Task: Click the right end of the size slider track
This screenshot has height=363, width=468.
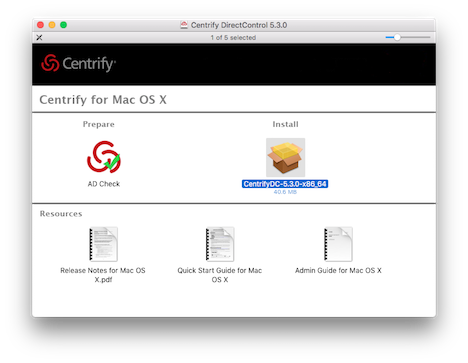Action: [x=429, y=37]
